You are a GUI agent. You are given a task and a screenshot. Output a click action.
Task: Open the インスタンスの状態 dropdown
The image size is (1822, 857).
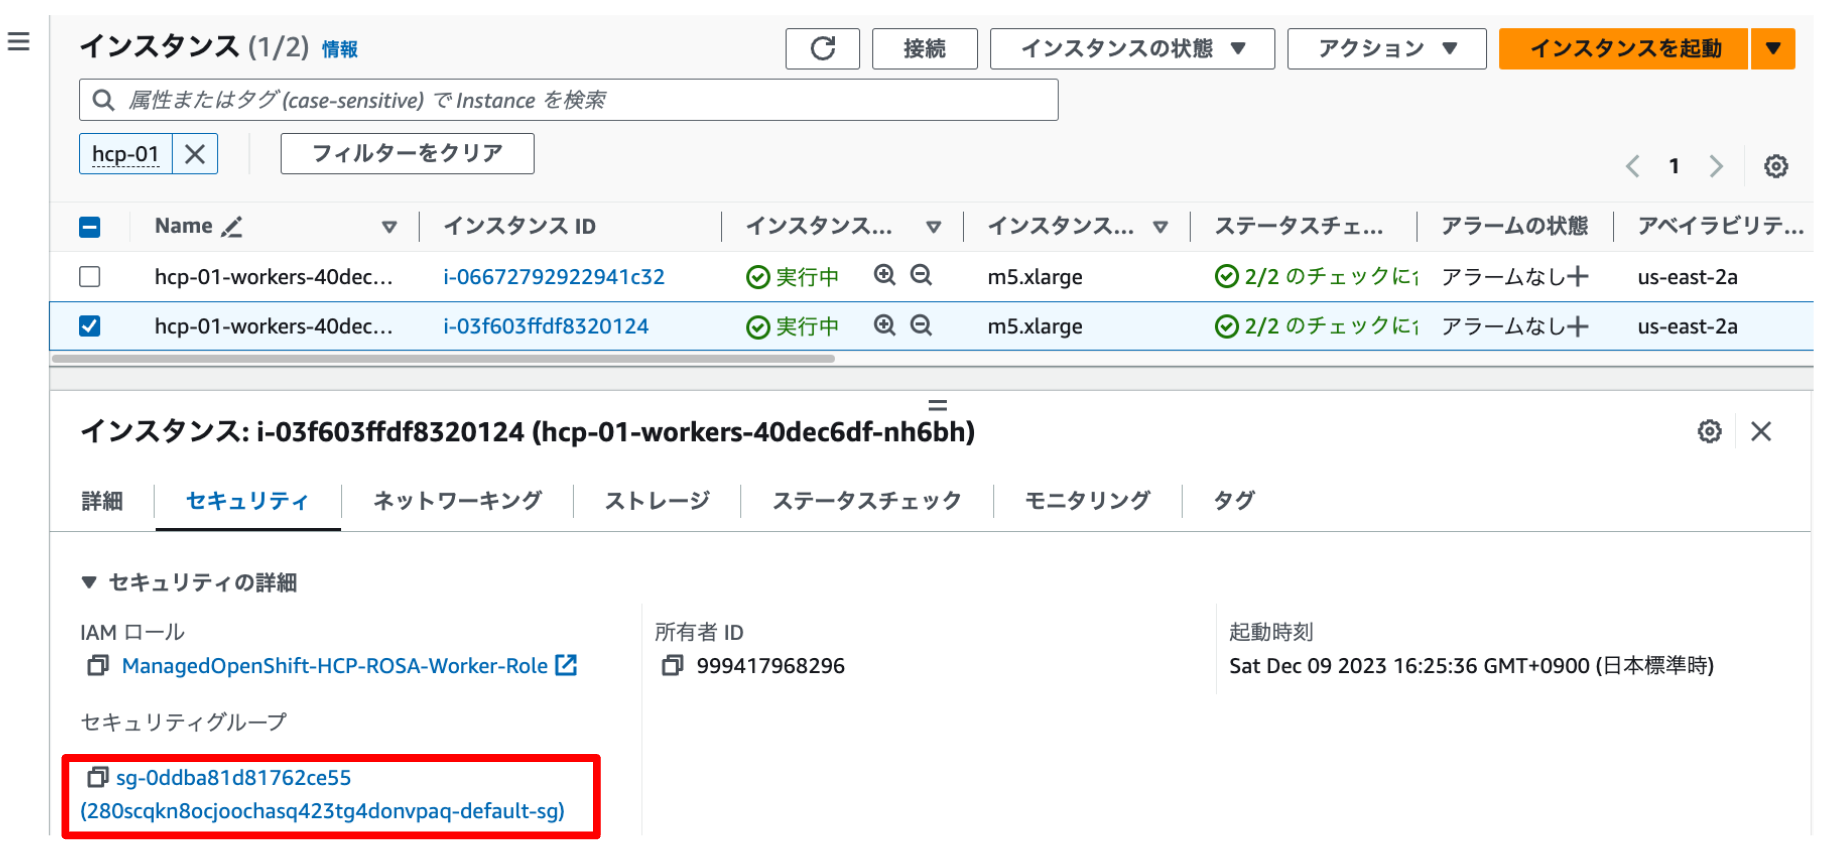[1132, 48]
